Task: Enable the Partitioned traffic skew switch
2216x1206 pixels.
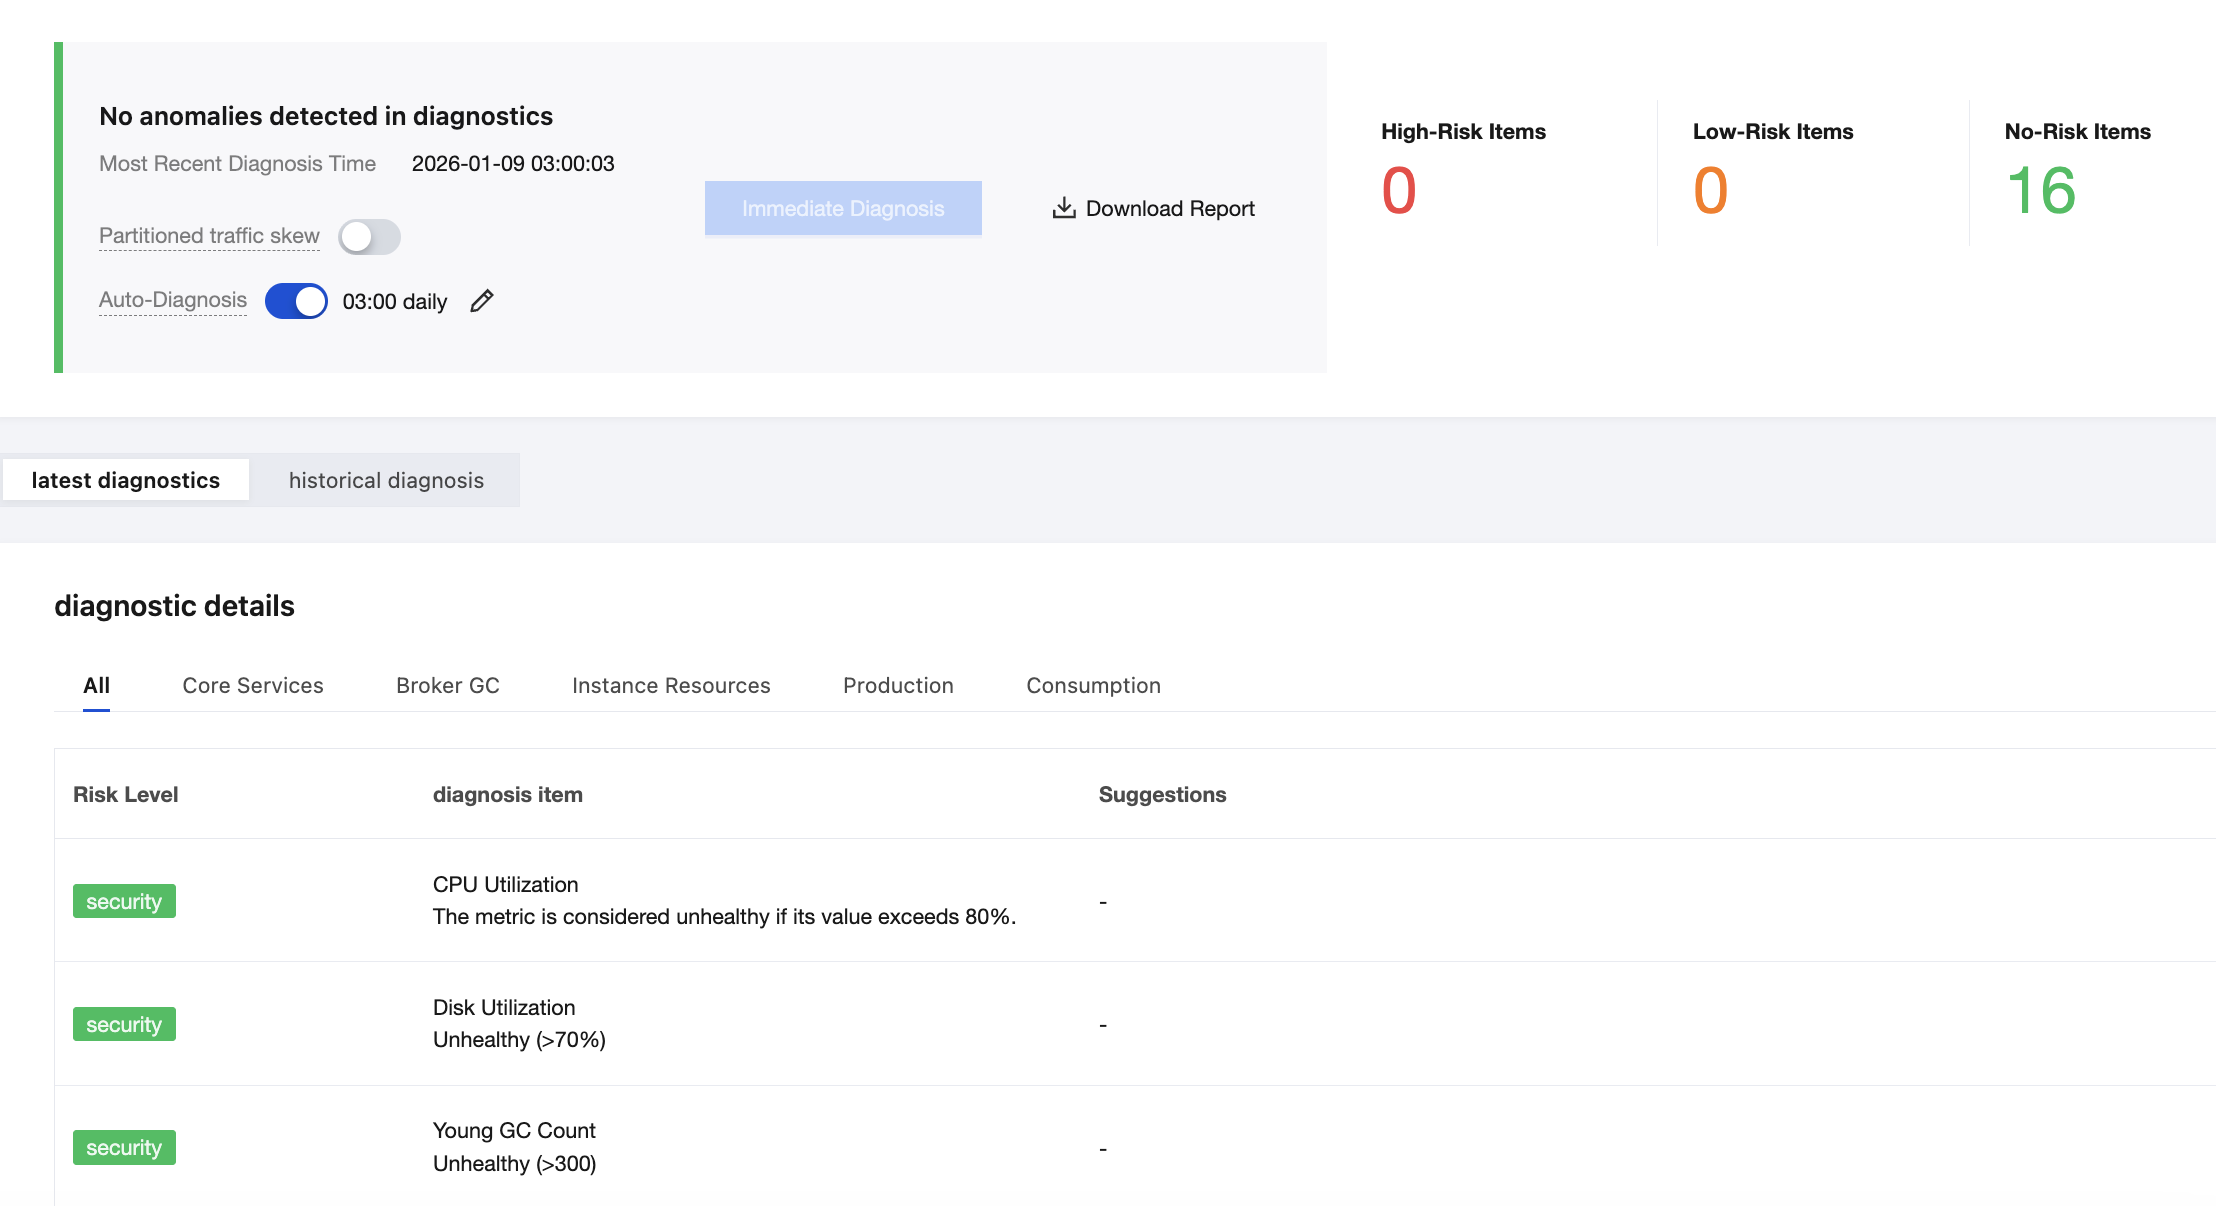Action: coord(369,237)
